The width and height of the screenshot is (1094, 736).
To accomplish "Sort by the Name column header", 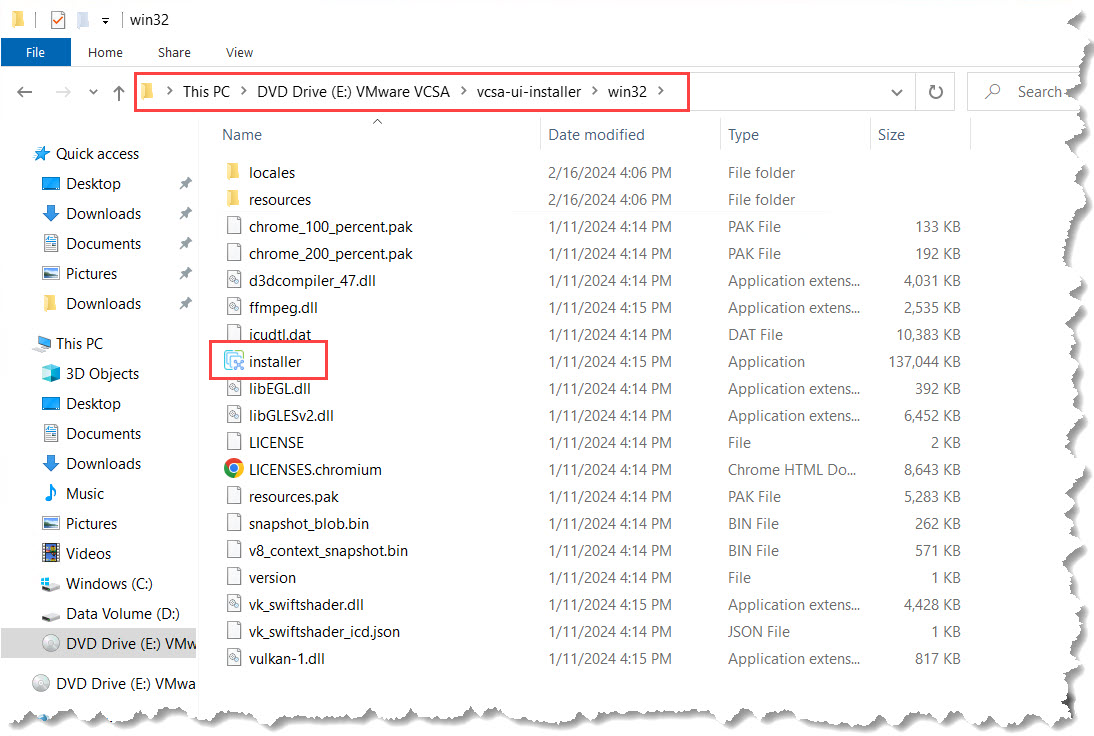I will point(242,135).
